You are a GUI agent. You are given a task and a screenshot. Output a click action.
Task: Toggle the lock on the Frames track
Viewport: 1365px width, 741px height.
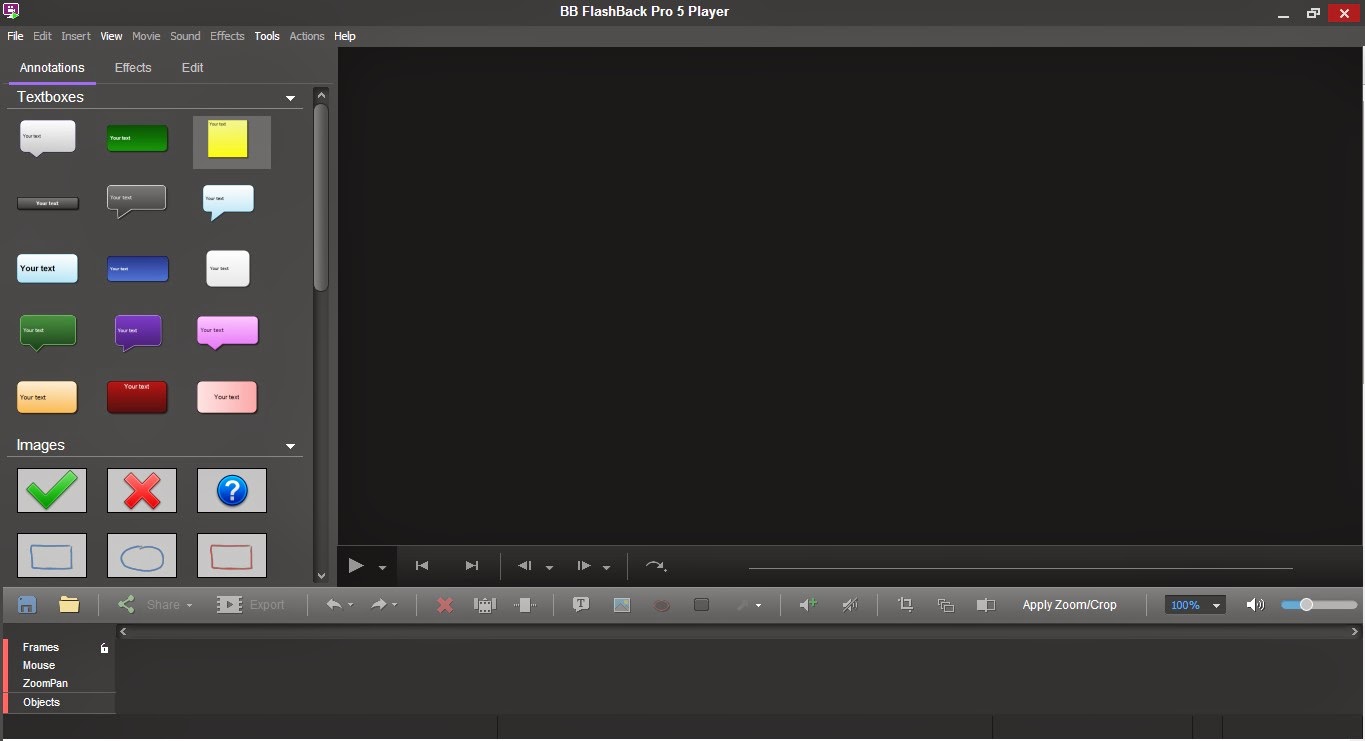coord(104,648)
